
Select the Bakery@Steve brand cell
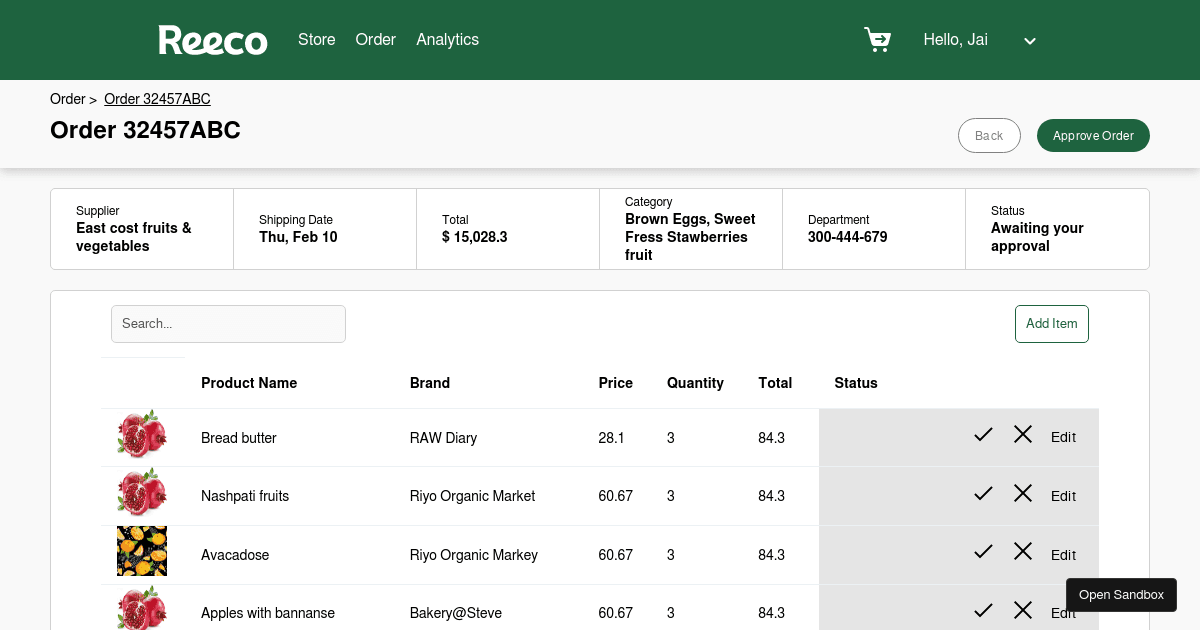pyautogui.click(x=456, y=613)
